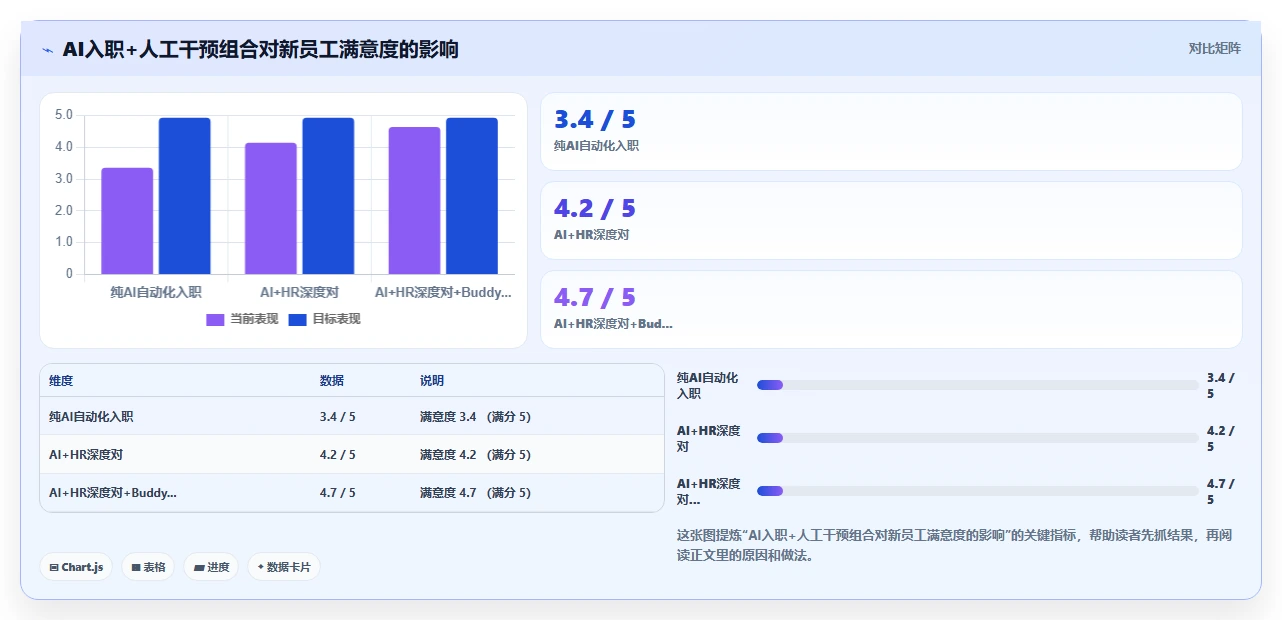Click the table cell "满意度 3.4 （满分 5）"
Screen dimensions: 1282x620
coord(475,417)
